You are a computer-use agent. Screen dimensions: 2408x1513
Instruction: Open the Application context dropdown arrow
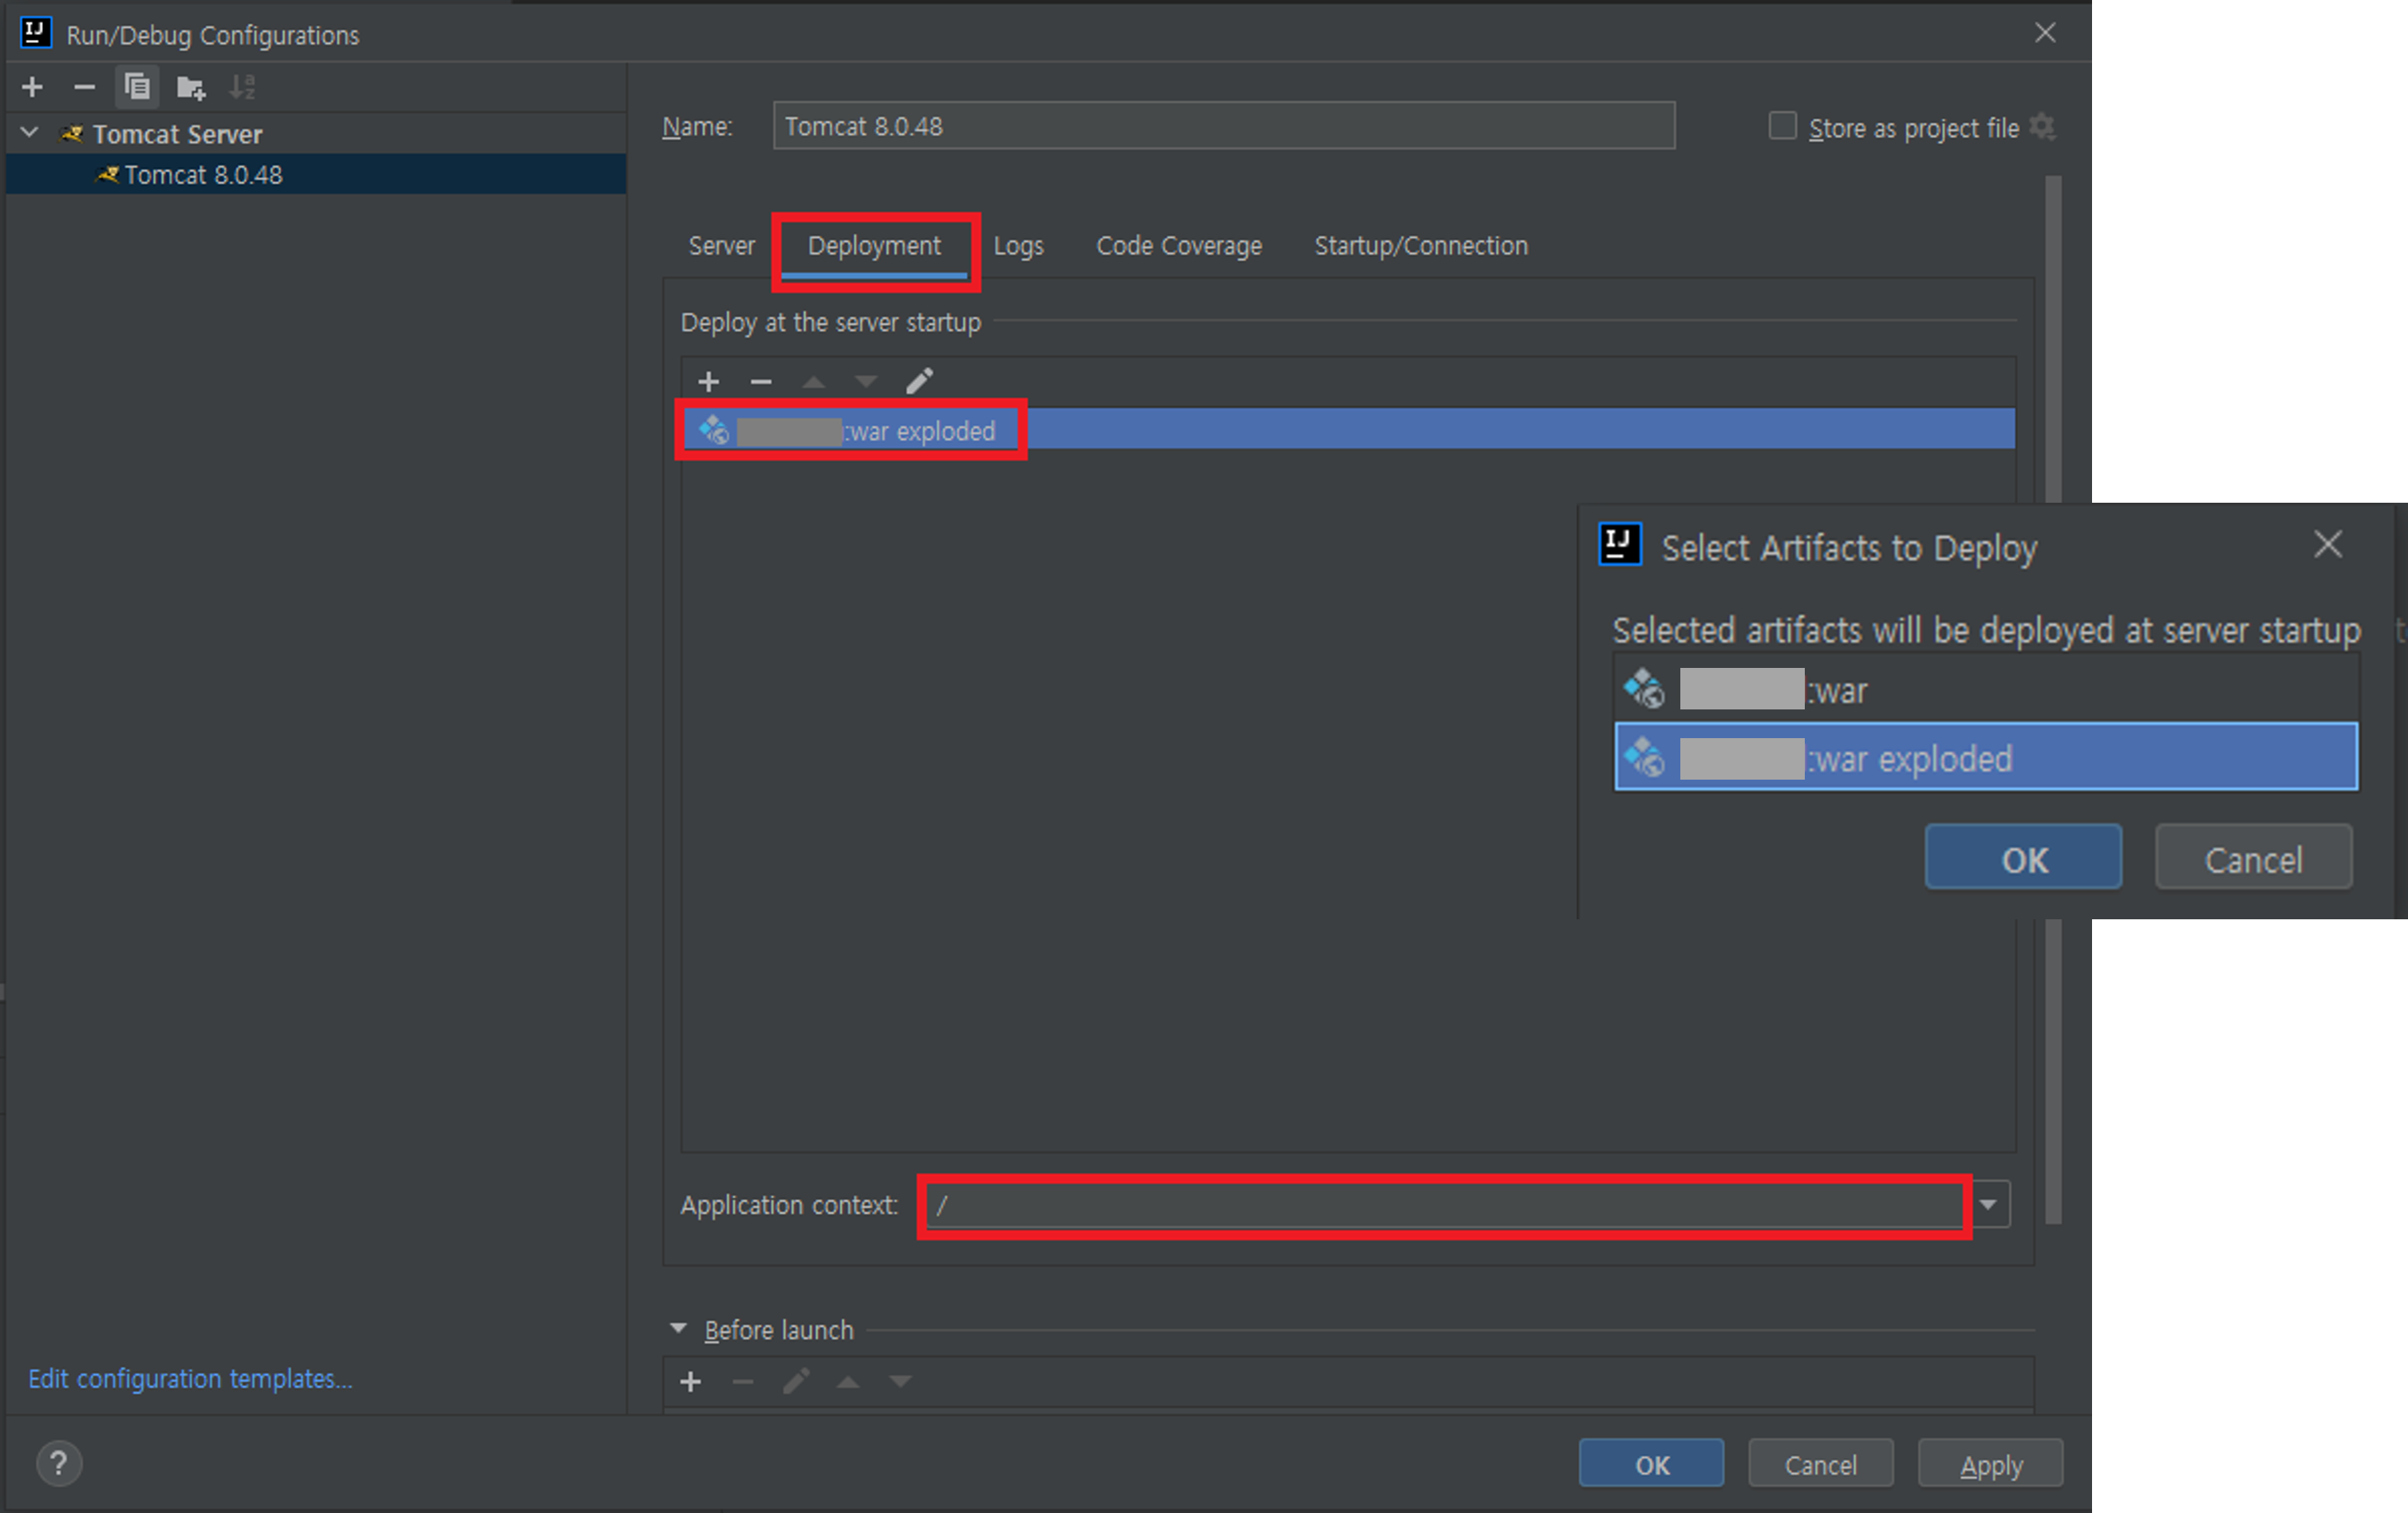click(1988, 1205)
